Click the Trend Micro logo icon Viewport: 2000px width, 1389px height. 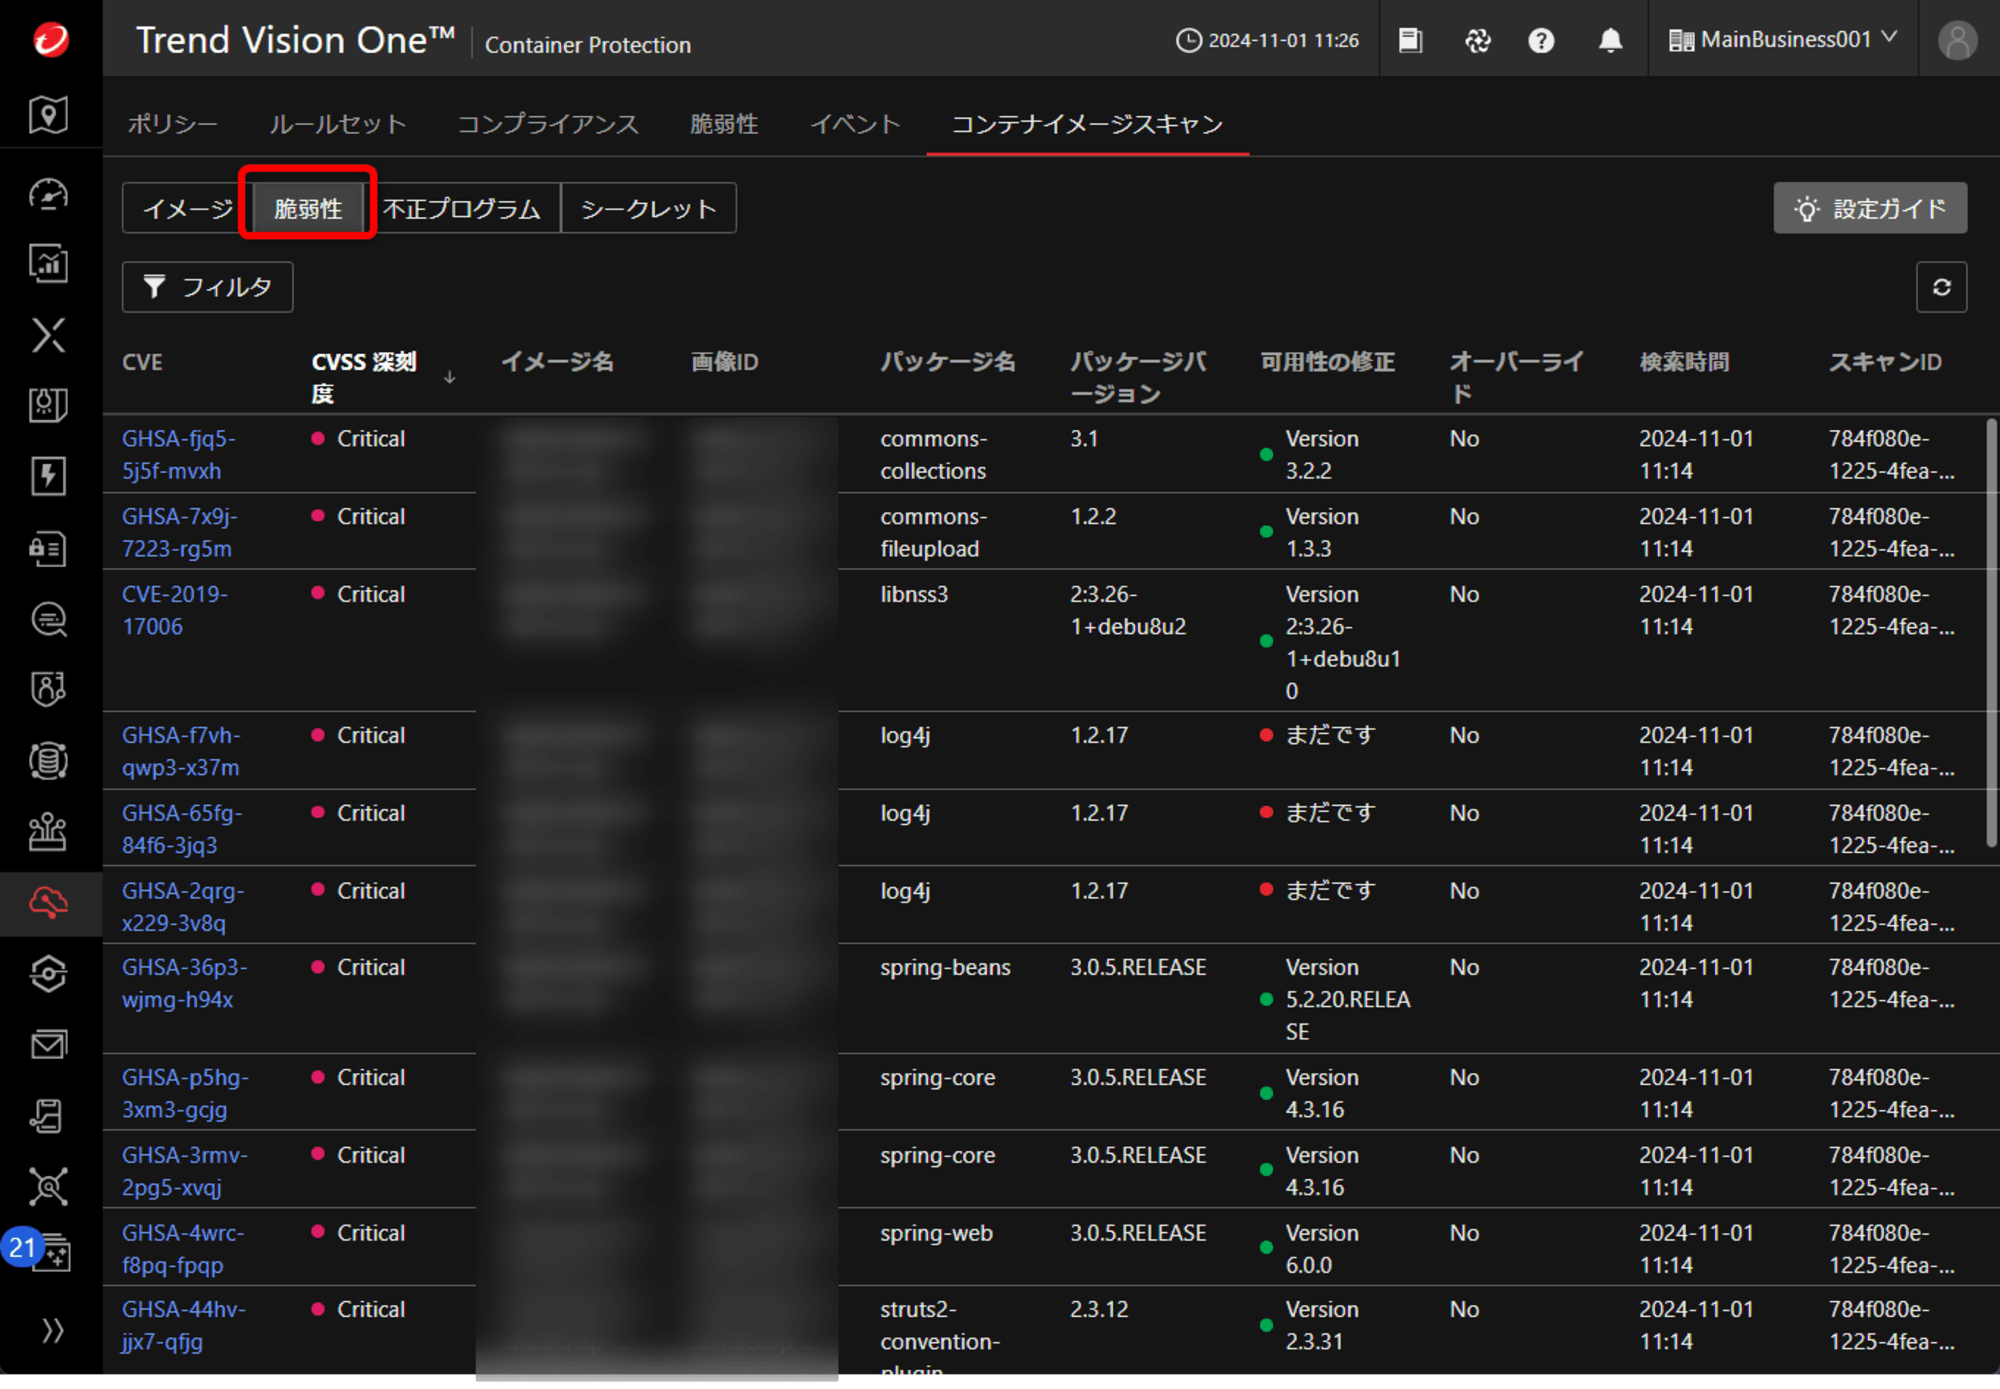pyautogui.click(x=50, y=39)
